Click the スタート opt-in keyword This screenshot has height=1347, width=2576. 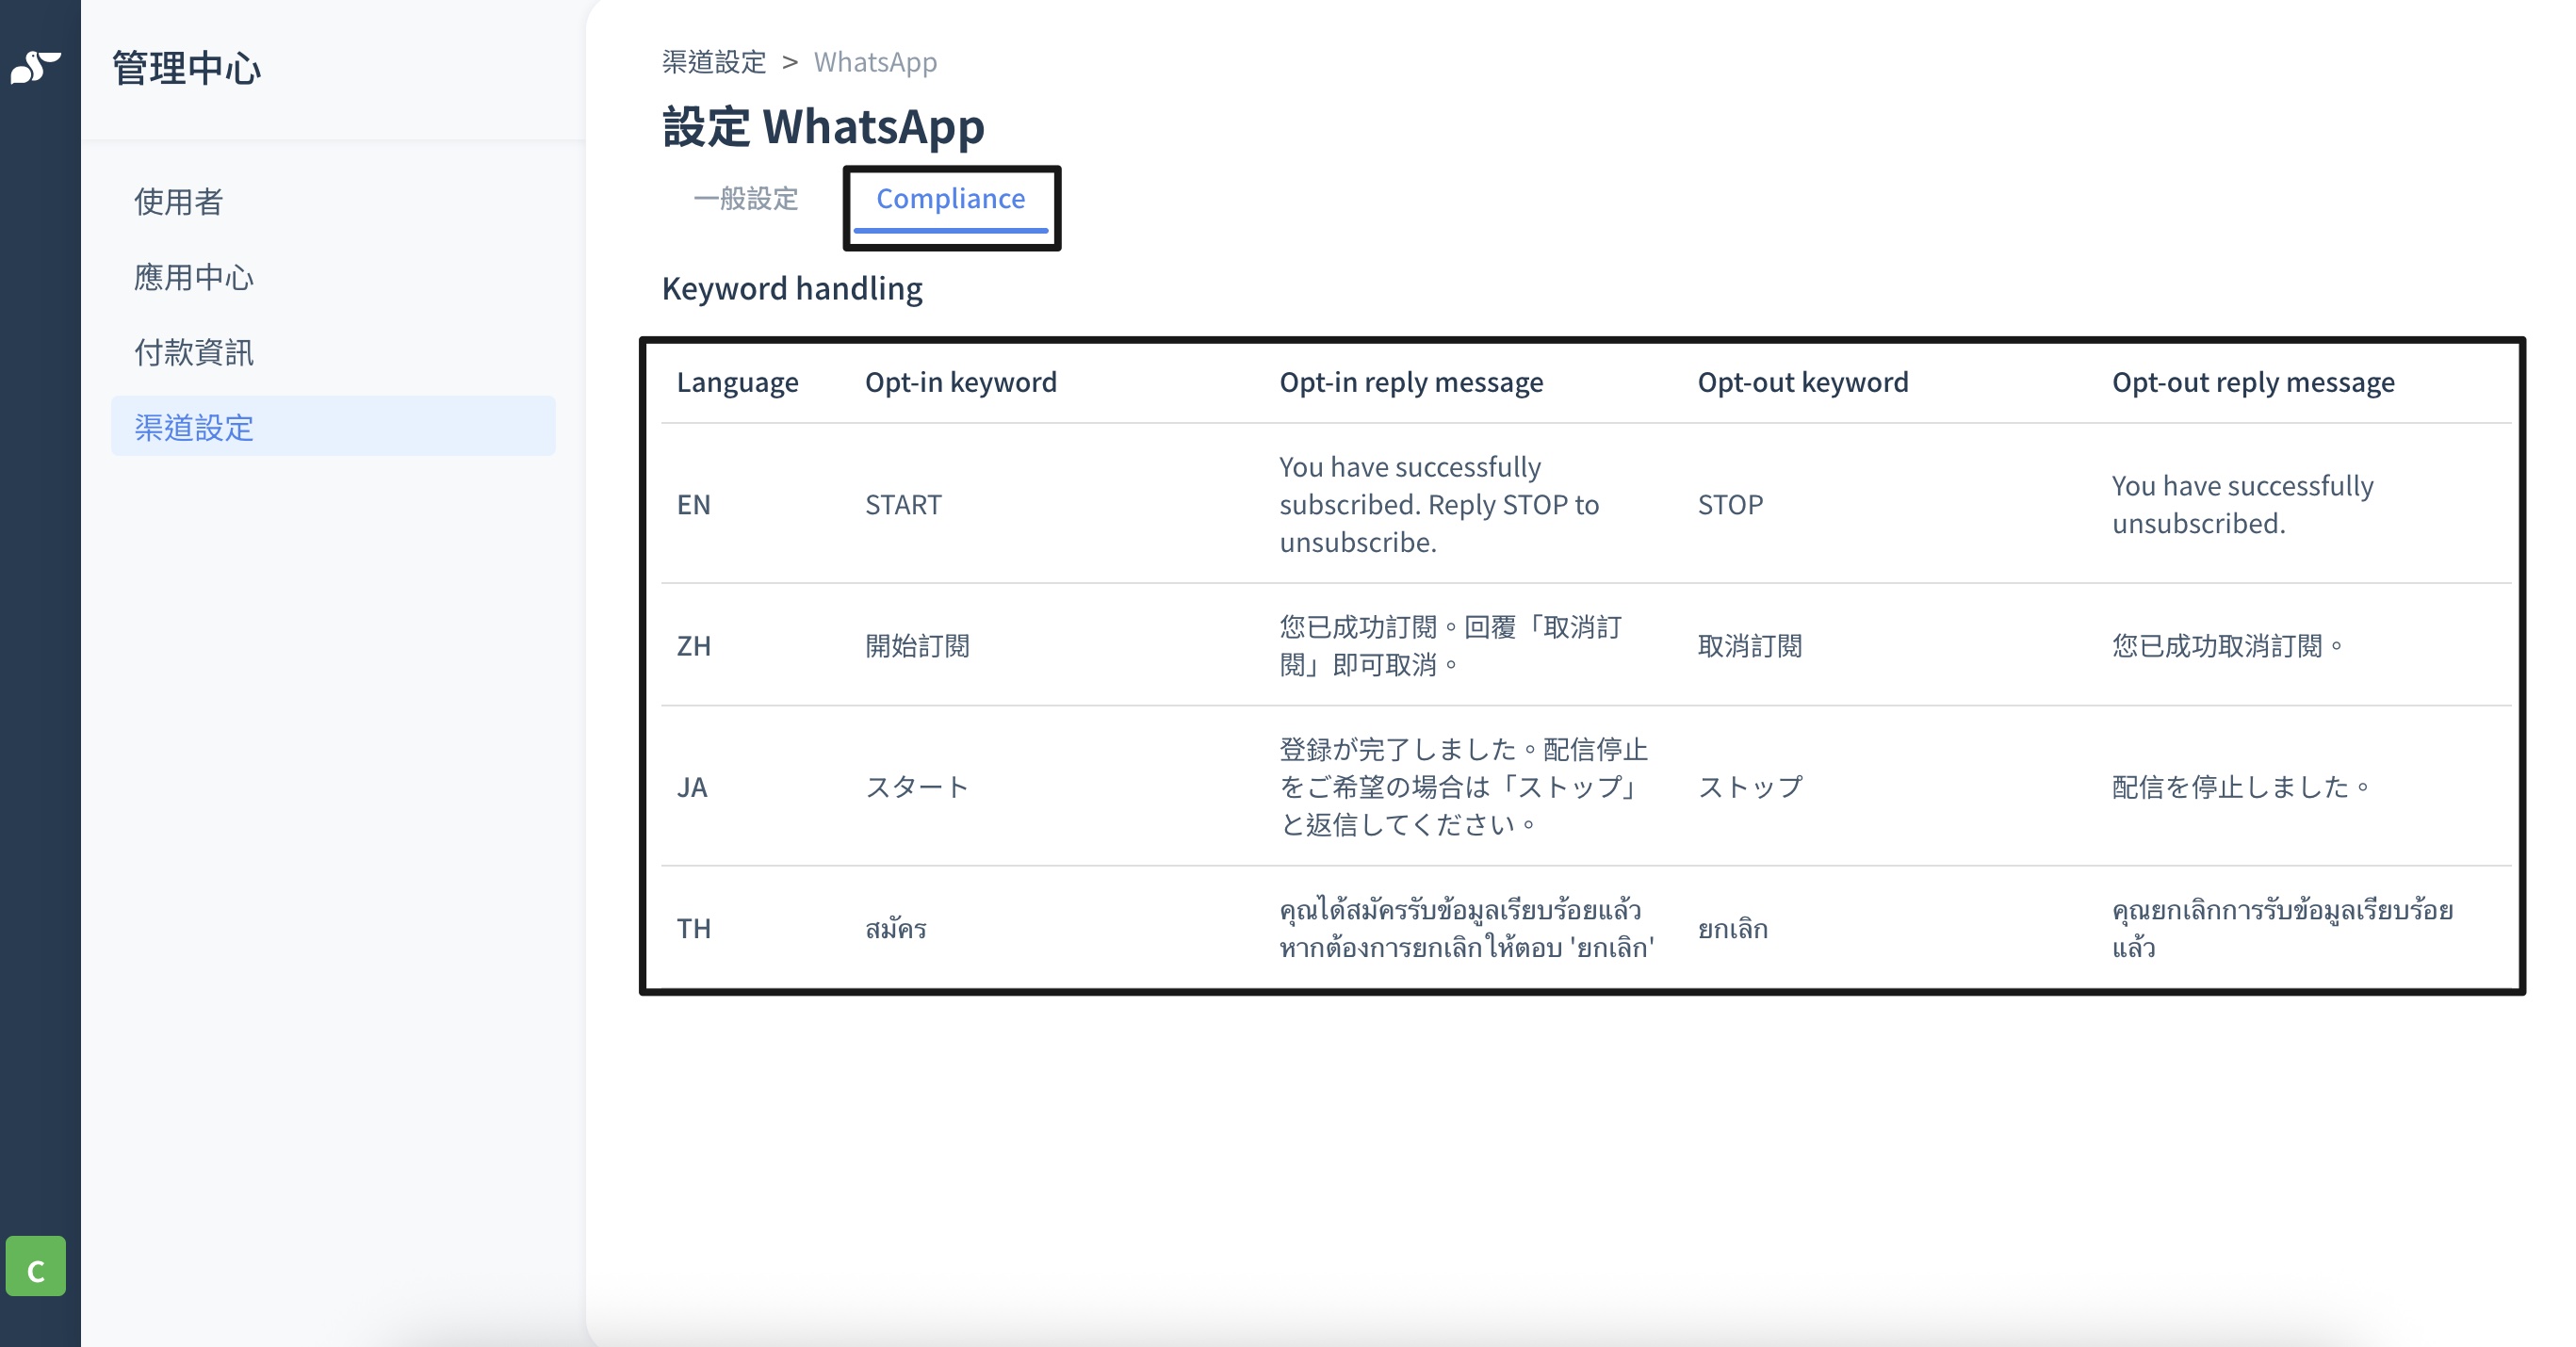tap(917, 787)
